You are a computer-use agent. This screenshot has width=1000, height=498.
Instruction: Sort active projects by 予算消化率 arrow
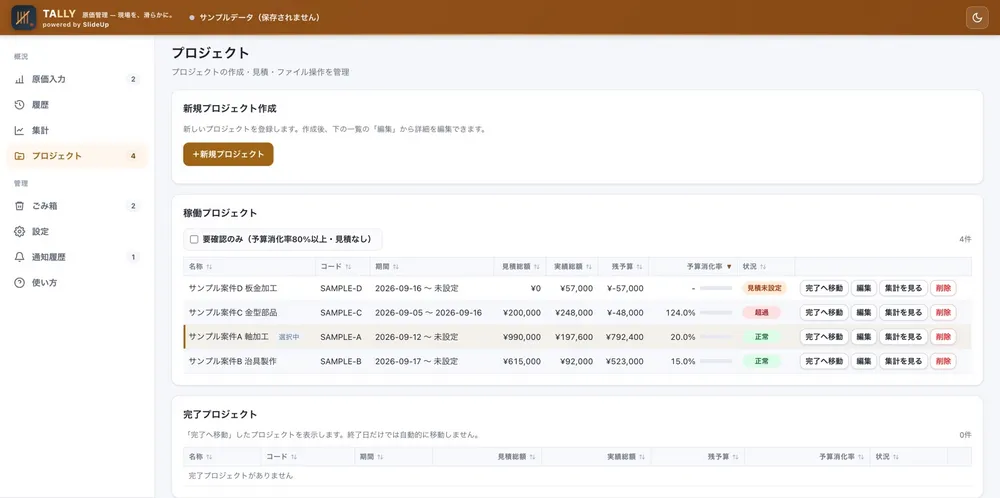point(729,267)
